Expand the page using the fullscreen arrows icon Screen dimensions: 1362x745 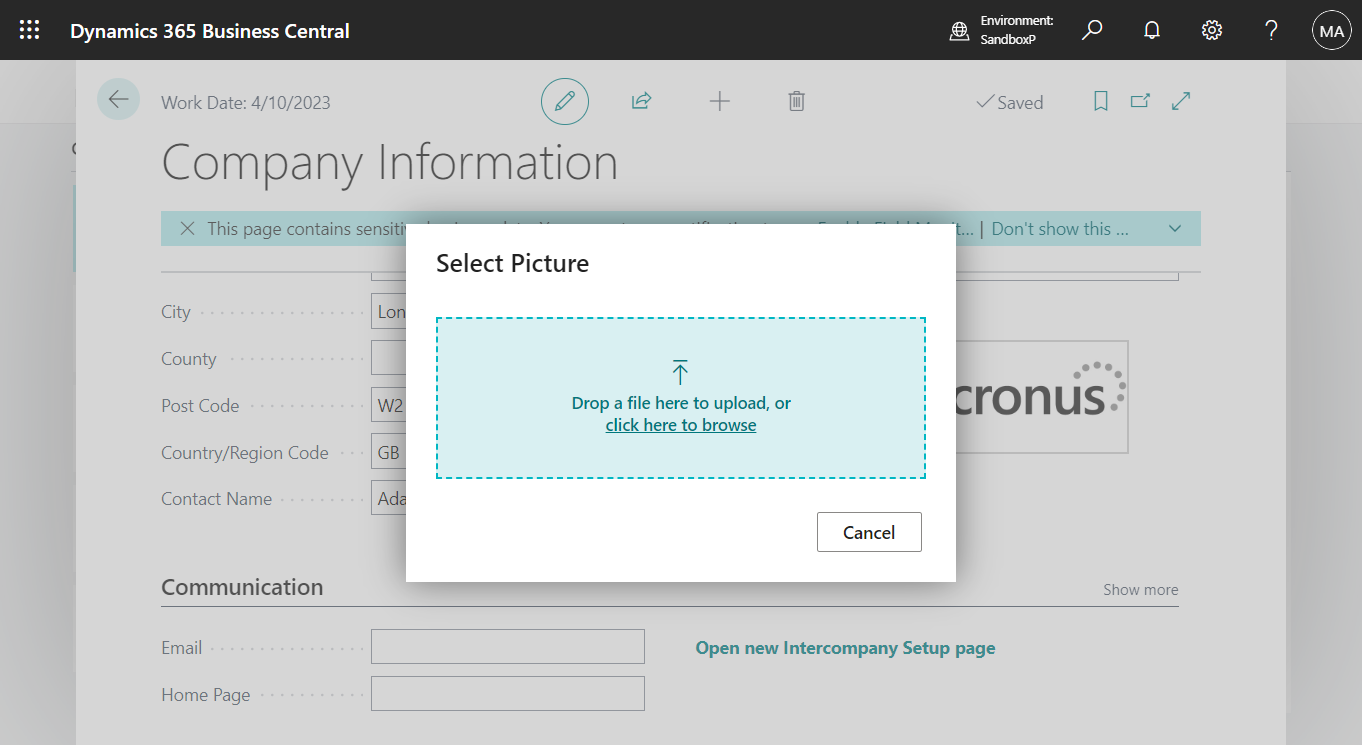pyautogui.click(x=1181, y=101)
